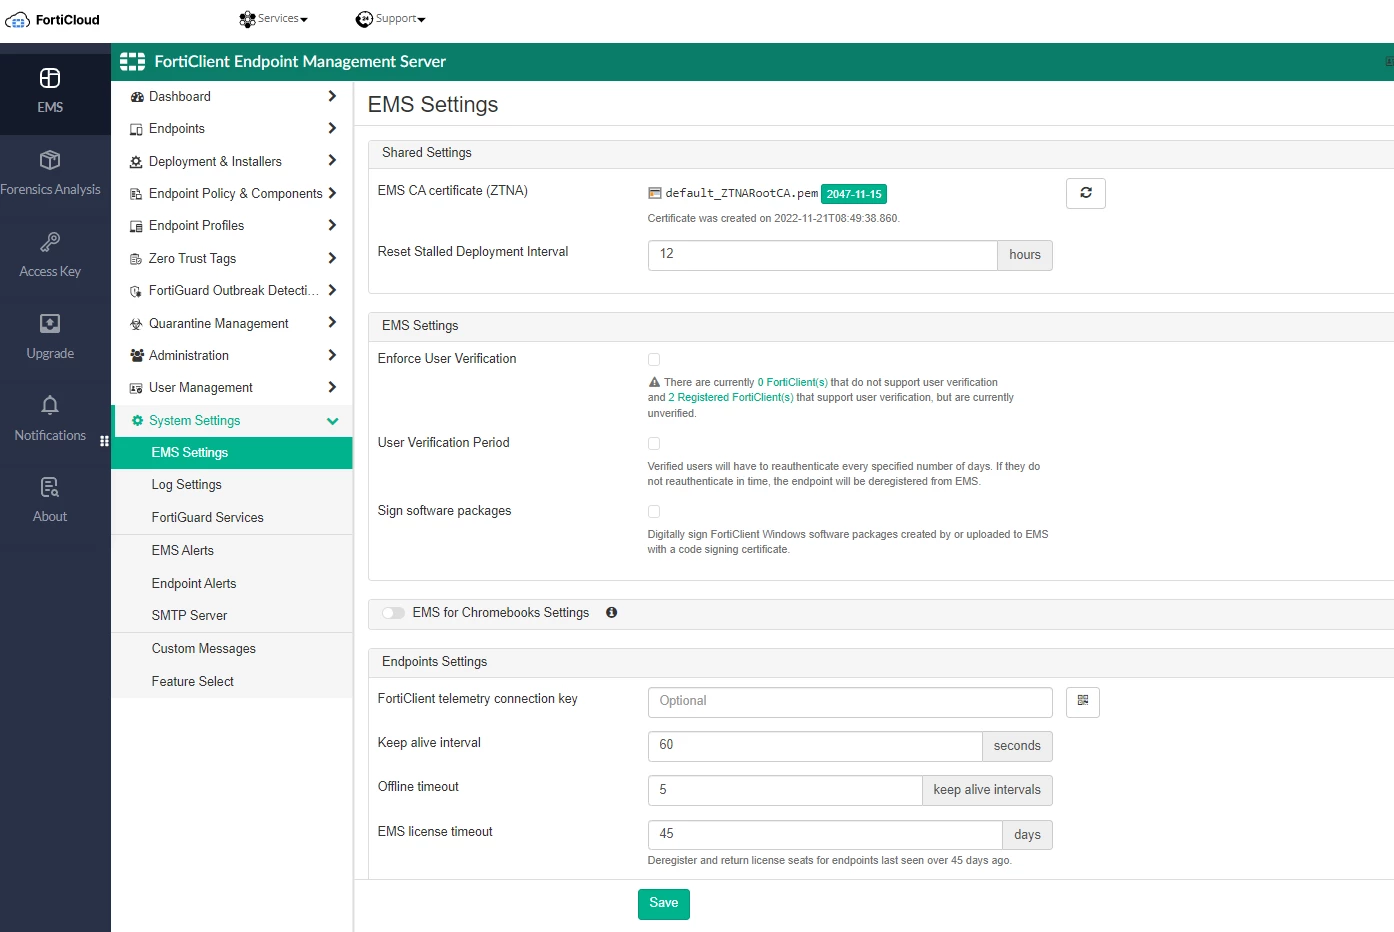Click the Administration users icon
The height and width of the screenshot is (932, 1394).
[137, 356]
